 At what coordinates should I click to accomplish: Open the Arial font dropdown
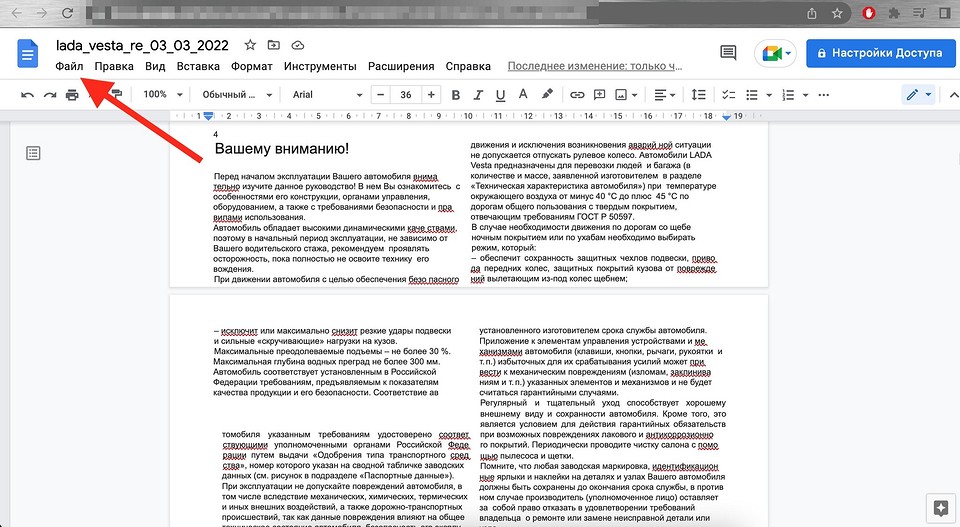322,95
